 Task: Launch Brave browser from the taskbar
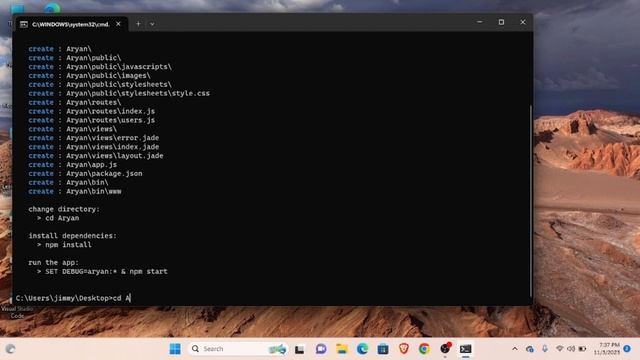(x=404, y=349)
